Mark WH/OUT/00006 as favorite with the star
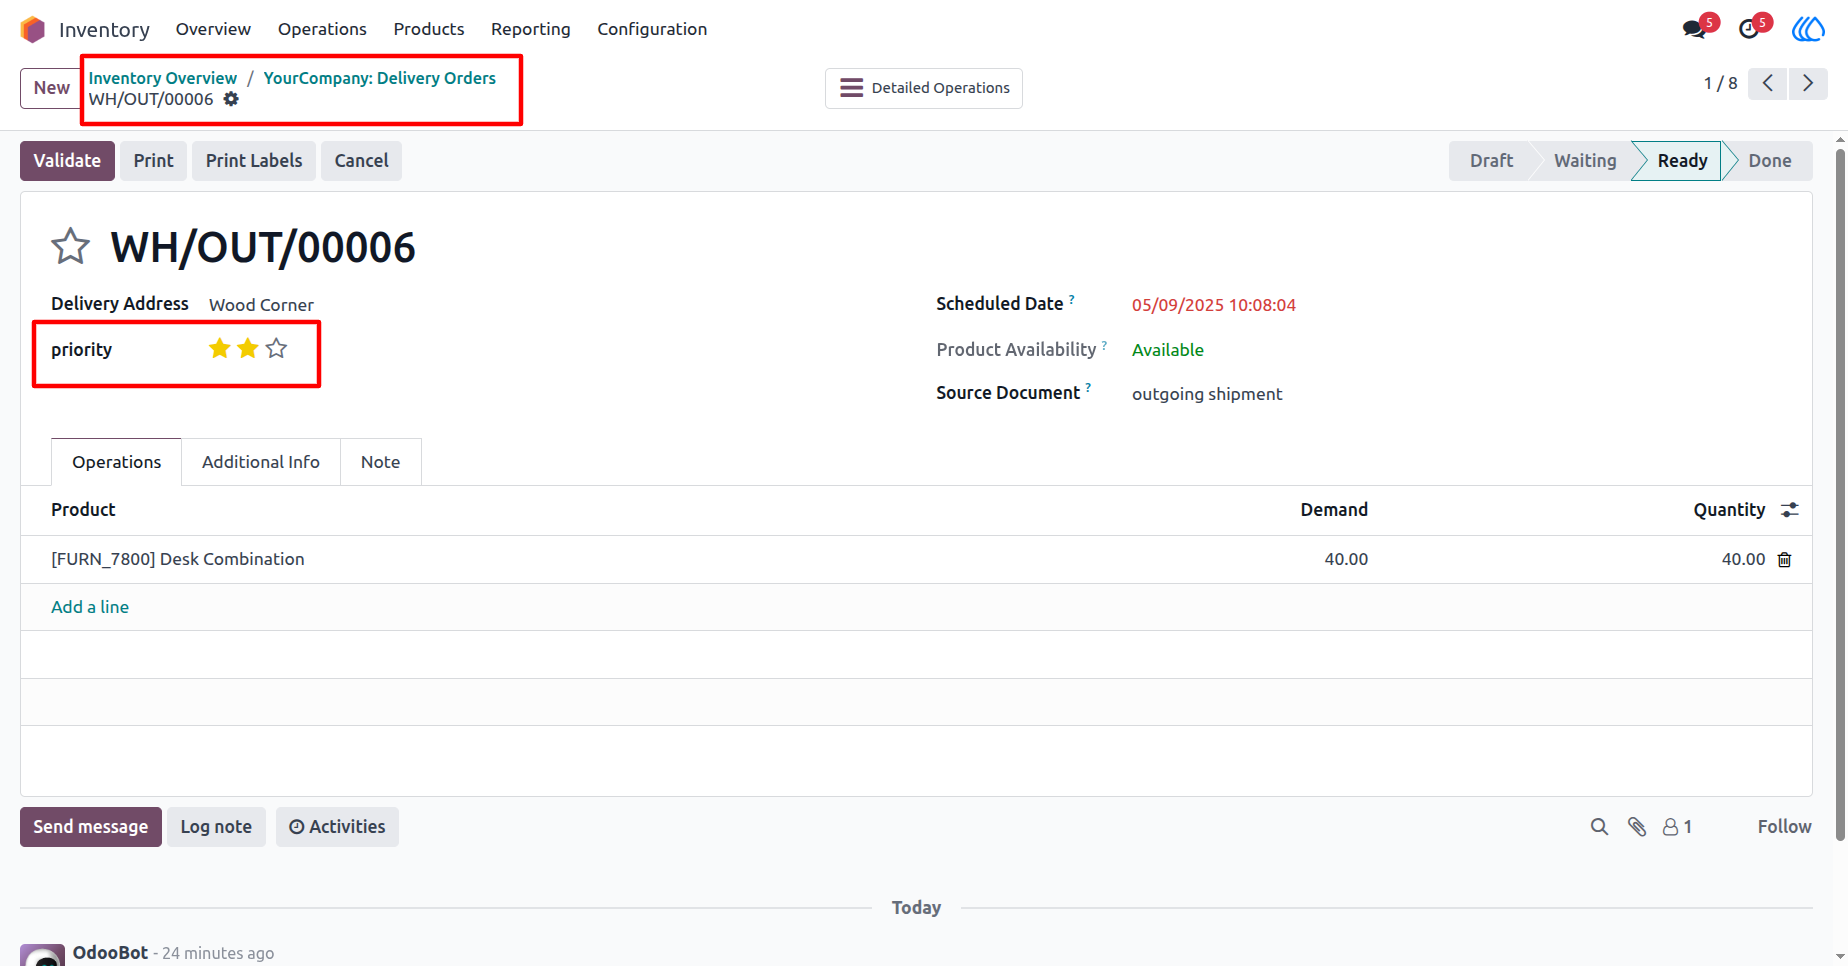The image size is (1848, 966). point(71,246)
